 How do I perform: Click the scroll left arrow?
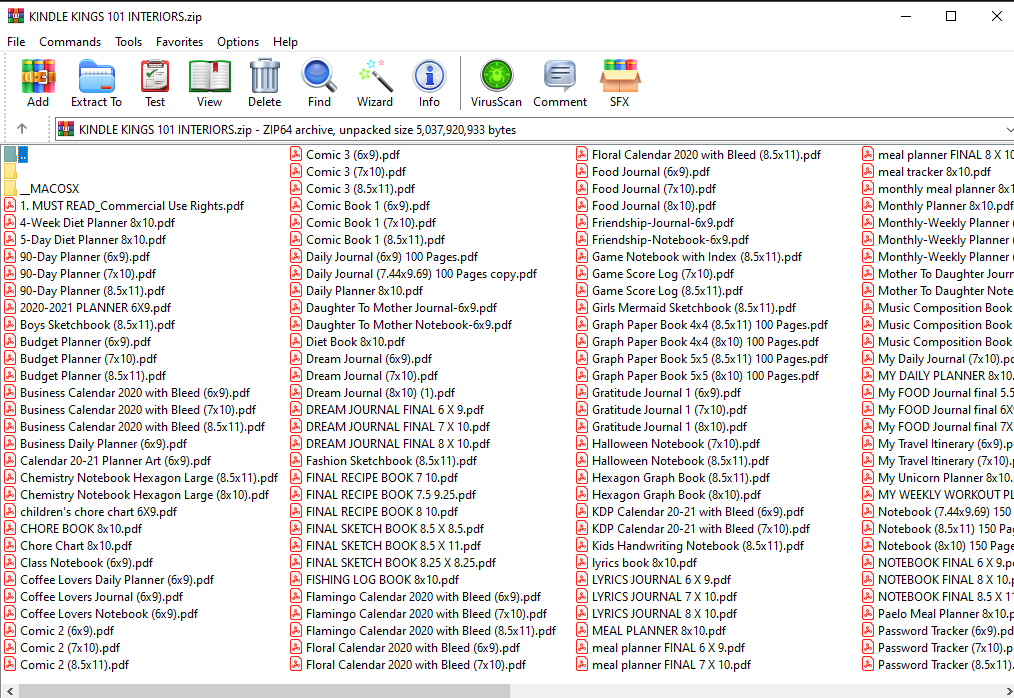(9, 691)
